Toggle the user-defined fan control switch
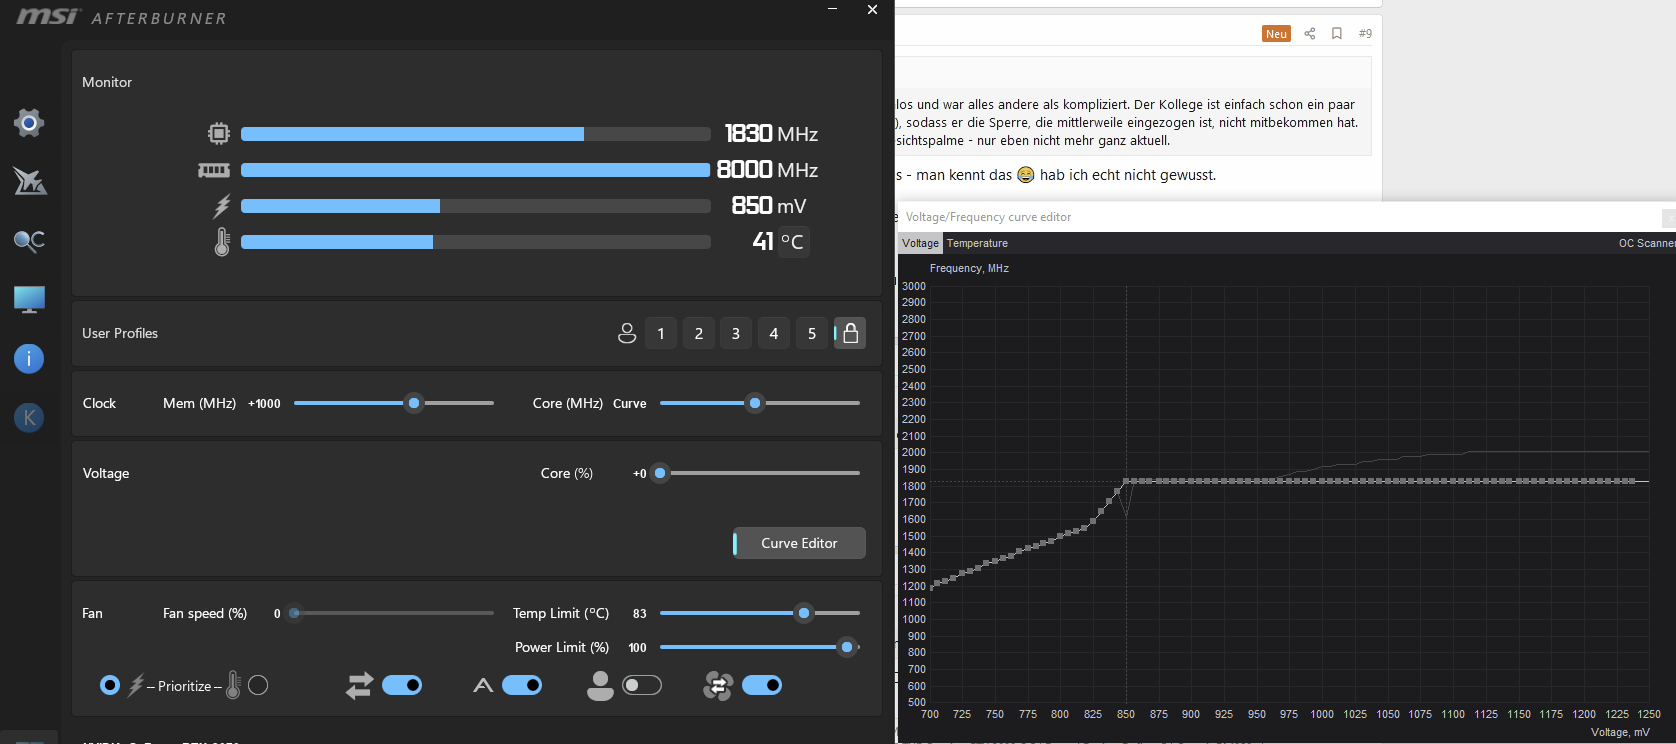The width and height of the screenshot is (1676, 744). (x=642, y=685)
